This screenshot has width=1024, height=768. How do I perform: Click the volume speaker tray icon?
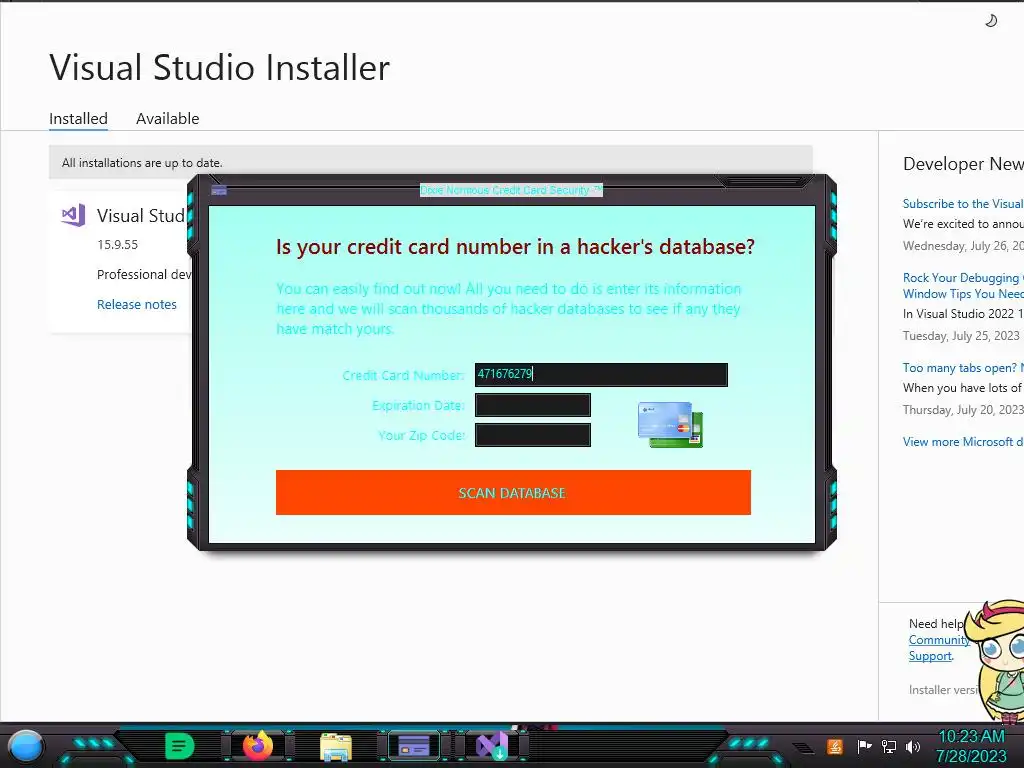(912, 746)
